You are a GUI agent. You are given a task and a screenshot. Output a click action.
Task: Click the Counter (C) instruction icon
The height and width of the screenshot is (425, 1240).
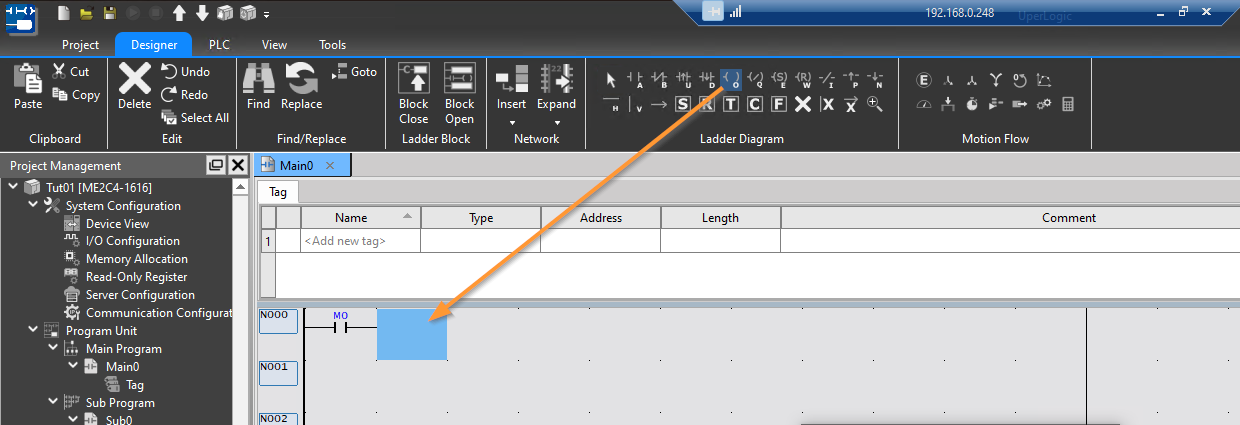tap(755, 104)
